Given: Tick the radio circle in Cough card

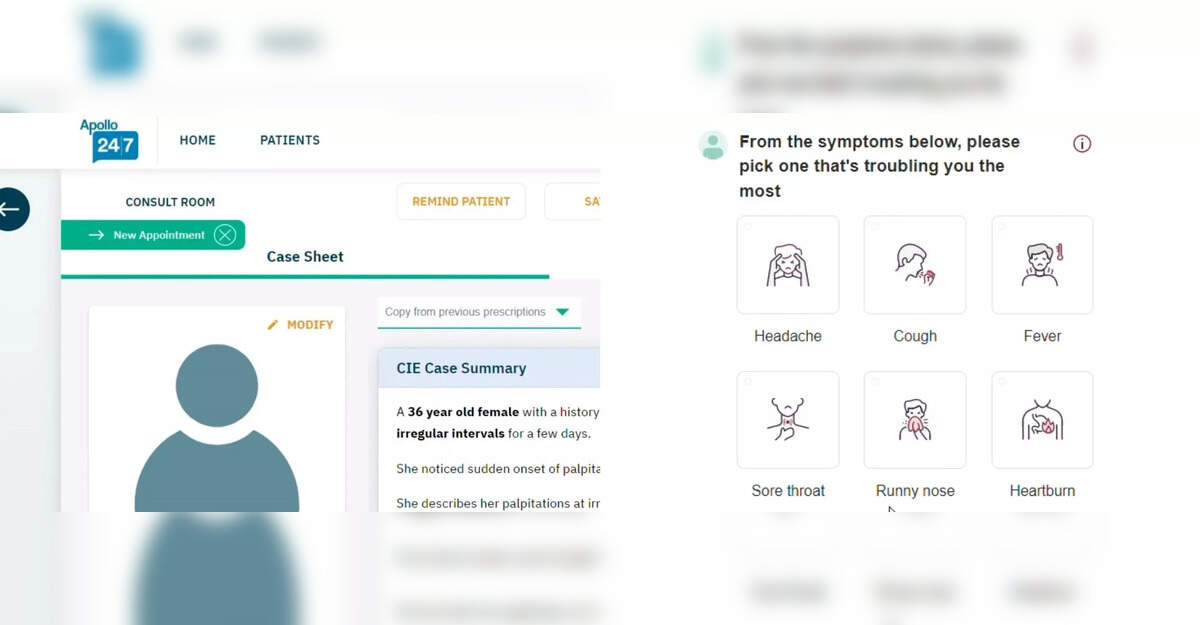Looking at the screenshot, I should [874, 226].
